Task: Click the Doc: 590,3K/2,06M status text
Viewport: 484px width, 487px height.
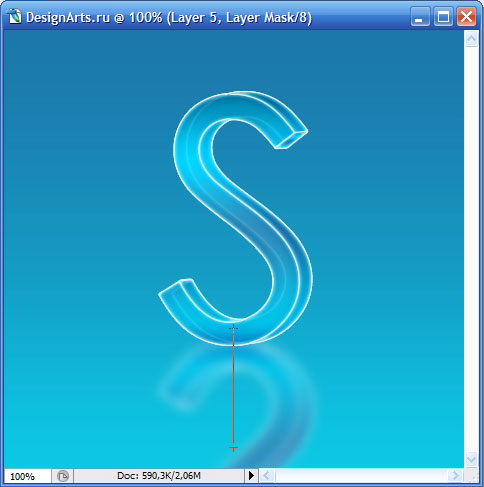Action: pos(159,475)
